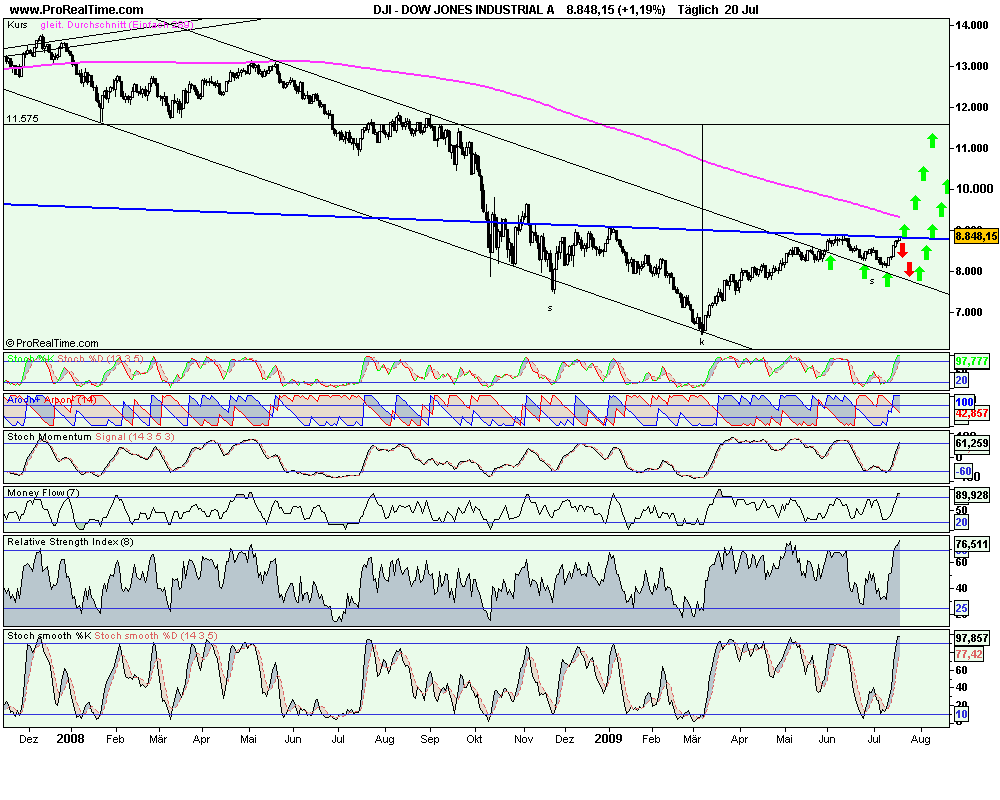Click the Okt month label on time axis
The height and width of the screenshot is (800, 1000).
[x=474, y=739]
